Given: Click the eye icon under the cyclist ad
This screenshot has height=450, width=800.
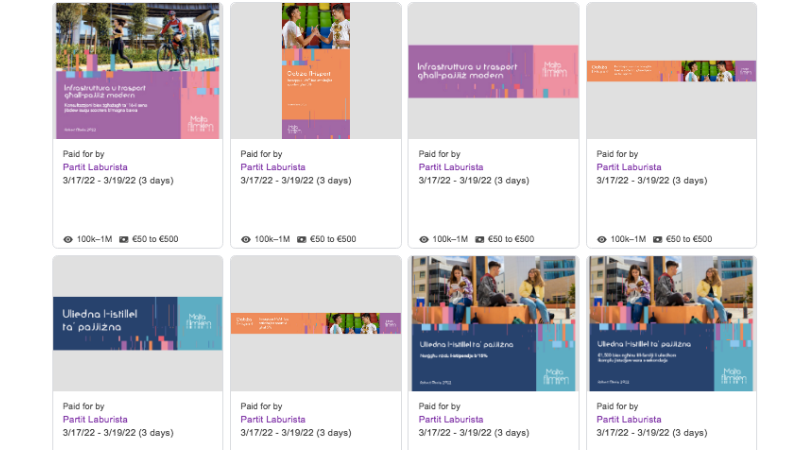Looking at the screenshot, I should coord(68,240).
